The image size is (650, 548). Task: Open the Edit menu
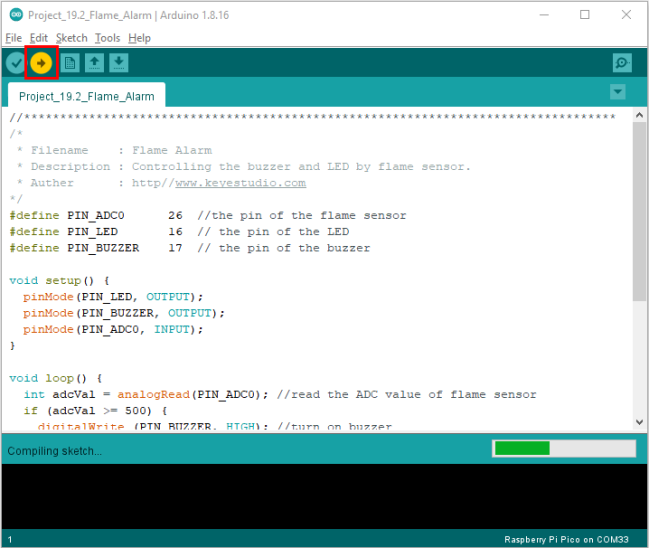(x=39, y=38)
